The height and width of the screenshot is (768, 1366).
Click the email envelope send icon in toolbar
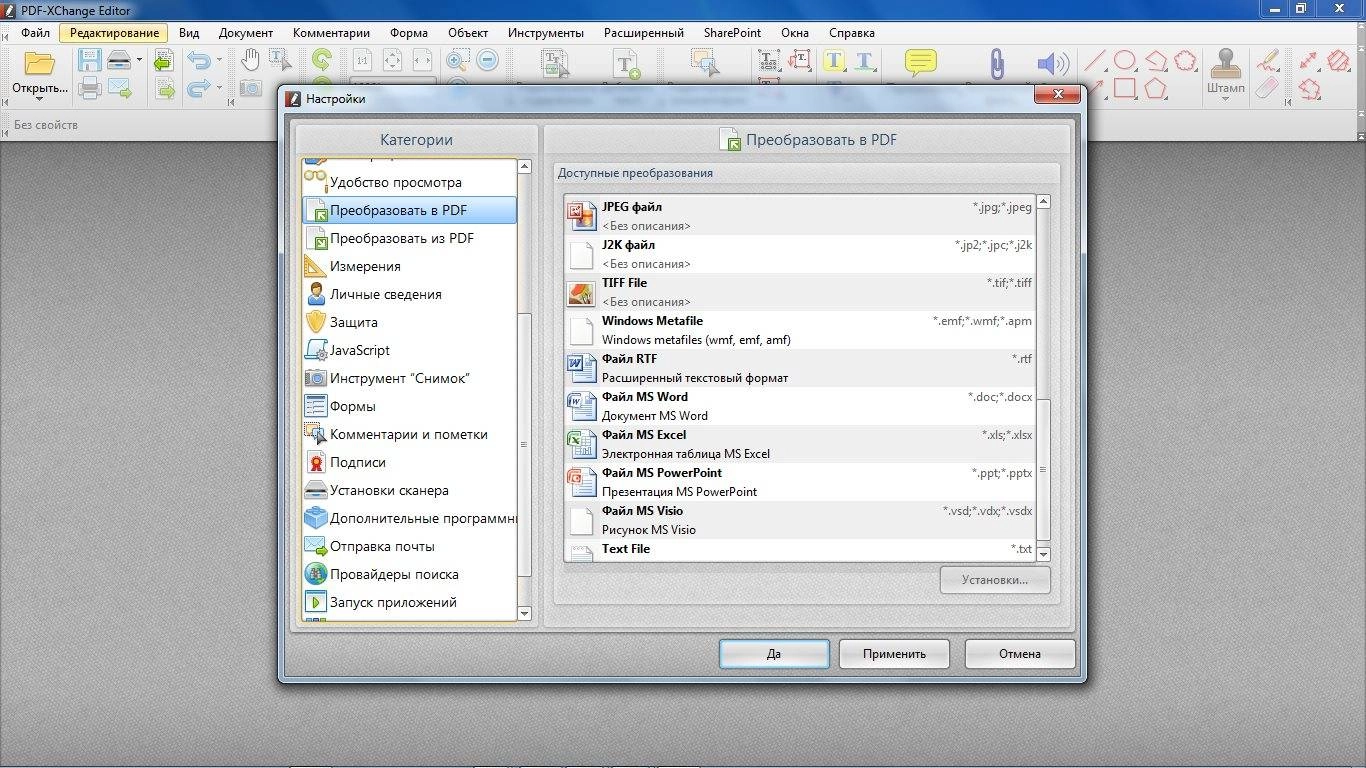point(120,88)
